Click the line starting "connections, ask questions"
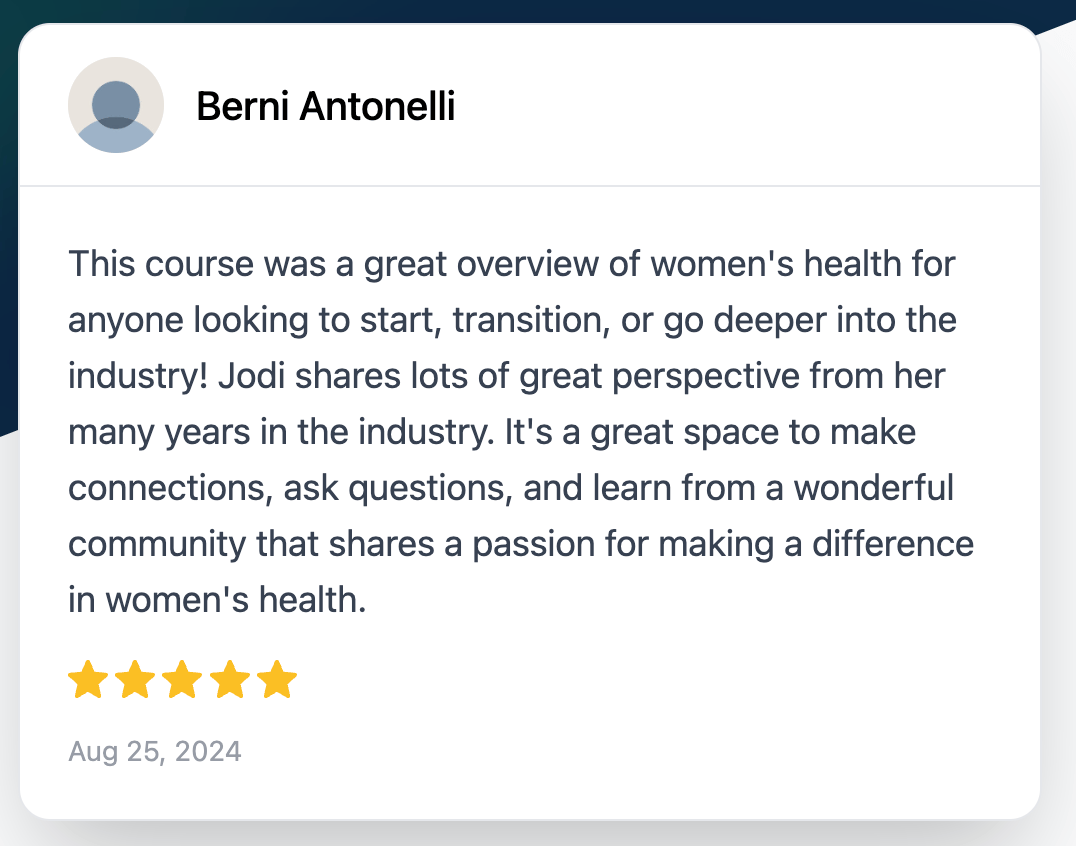 point(511,489)
